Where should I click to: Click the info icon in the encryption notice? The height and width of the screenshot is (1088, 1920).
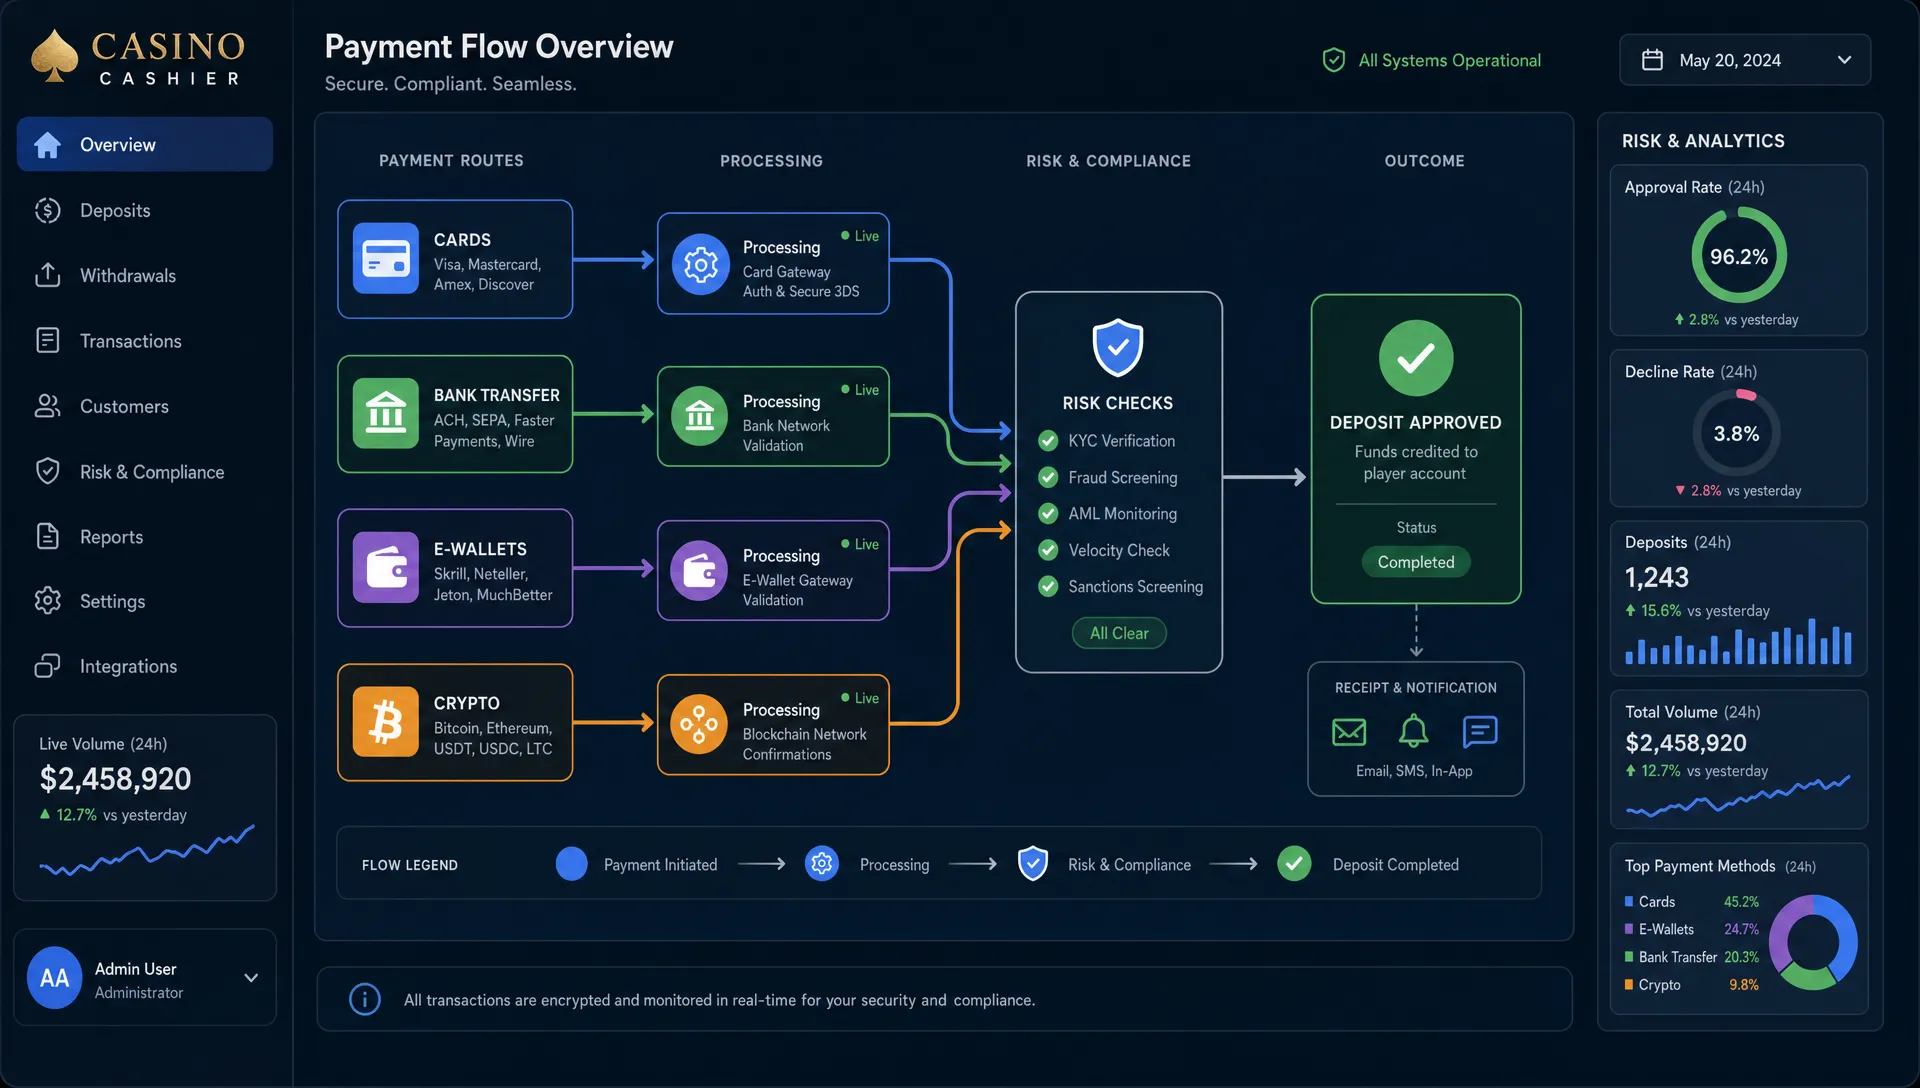365,999
